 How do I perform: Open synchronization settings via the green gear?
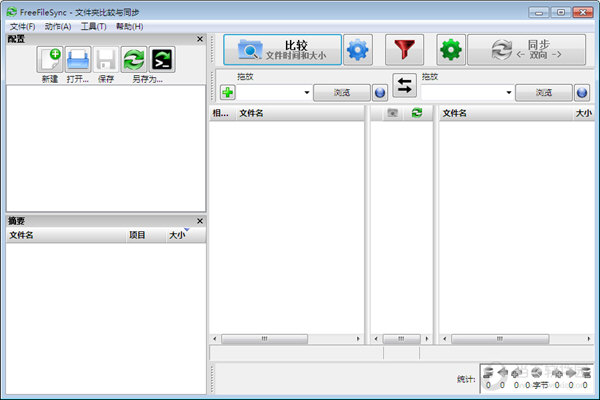[451, 50]
